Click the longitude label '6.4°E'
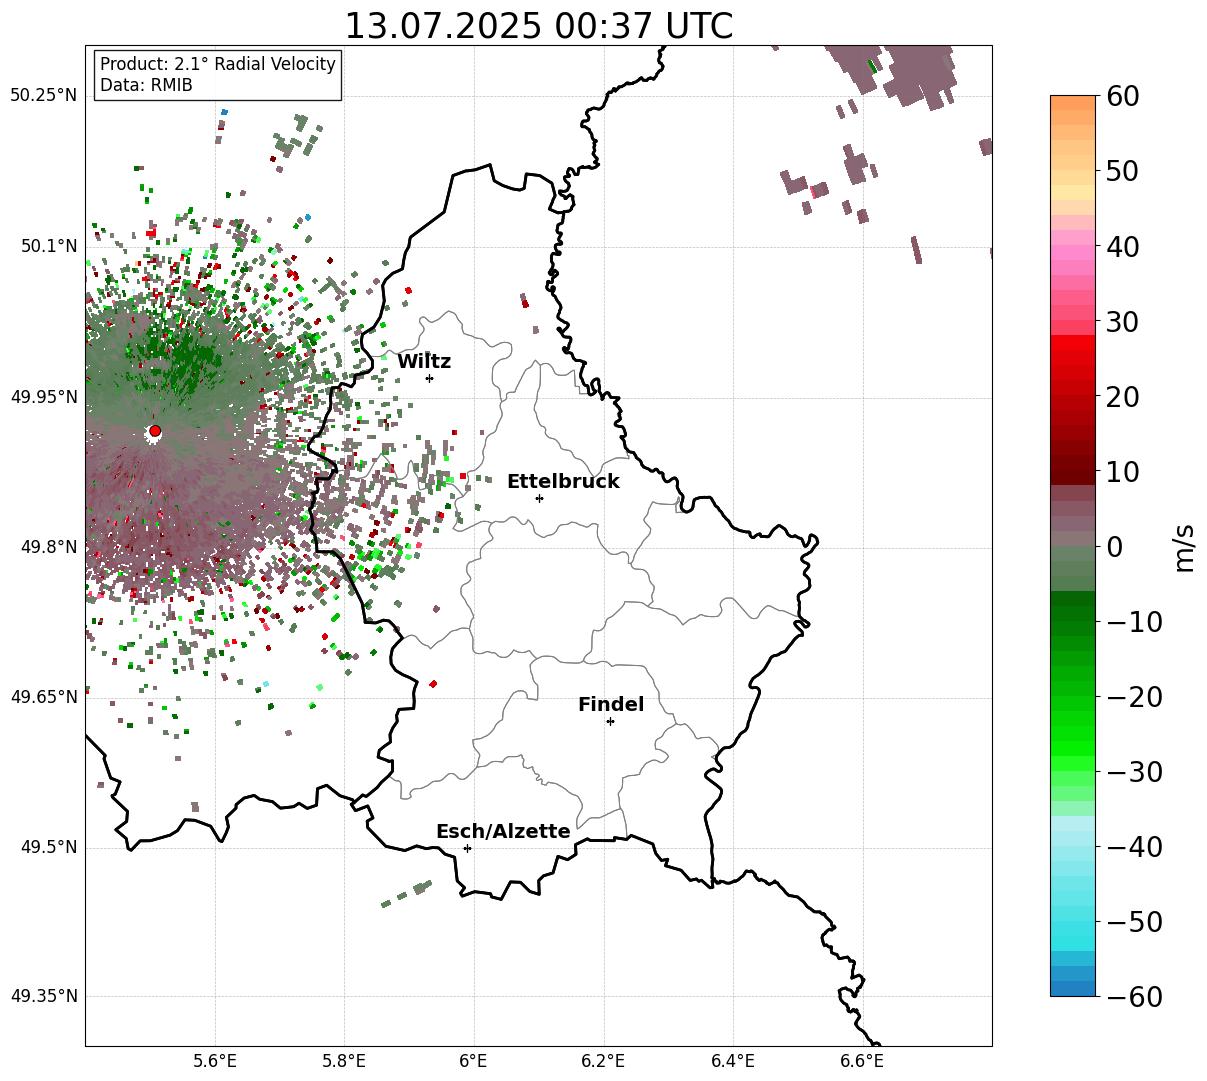 [733, 1061]
